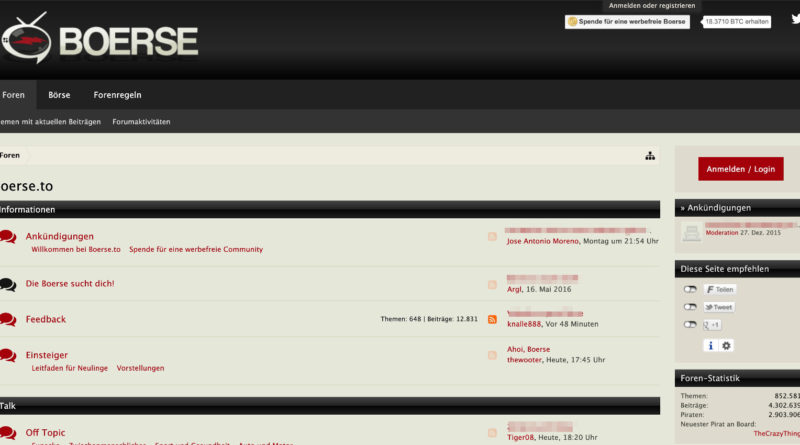Click Spende für eine werbefreie Boerse button
Image resolution: width=800 pixels, height=445 pixels.
tap(627, 21)
